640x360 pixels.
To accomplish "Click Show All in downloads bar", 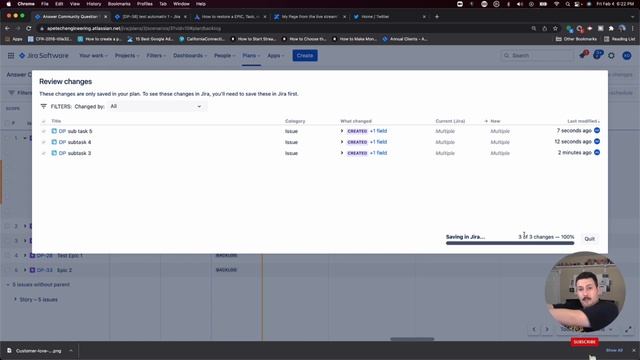I will click(614, 350).
